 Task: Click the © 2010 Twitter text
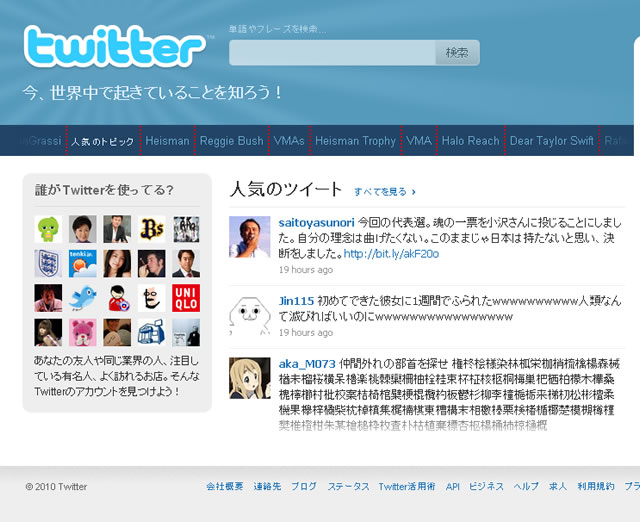(56, 486)
